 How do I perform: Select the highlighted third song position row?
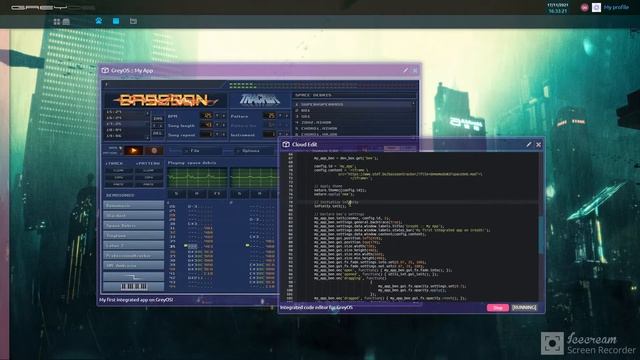(126, 124)
